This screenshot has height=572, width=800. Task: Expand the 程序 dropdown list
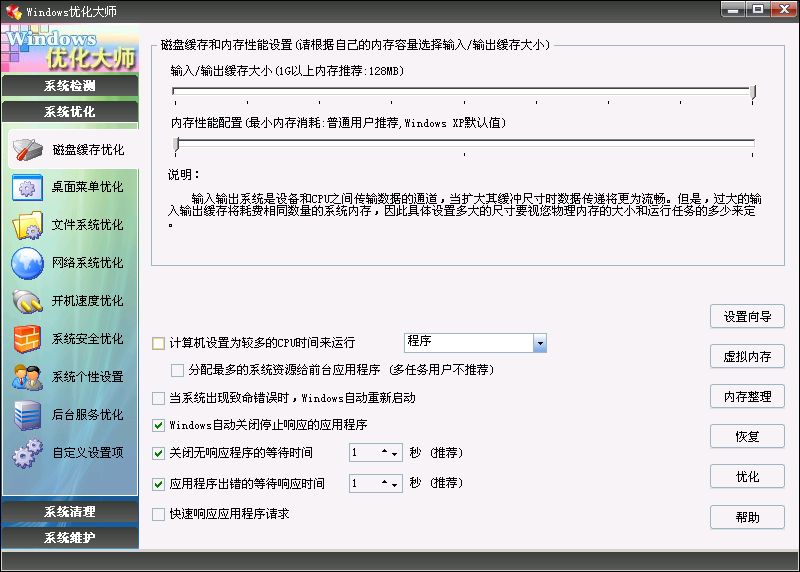point(540,343)
